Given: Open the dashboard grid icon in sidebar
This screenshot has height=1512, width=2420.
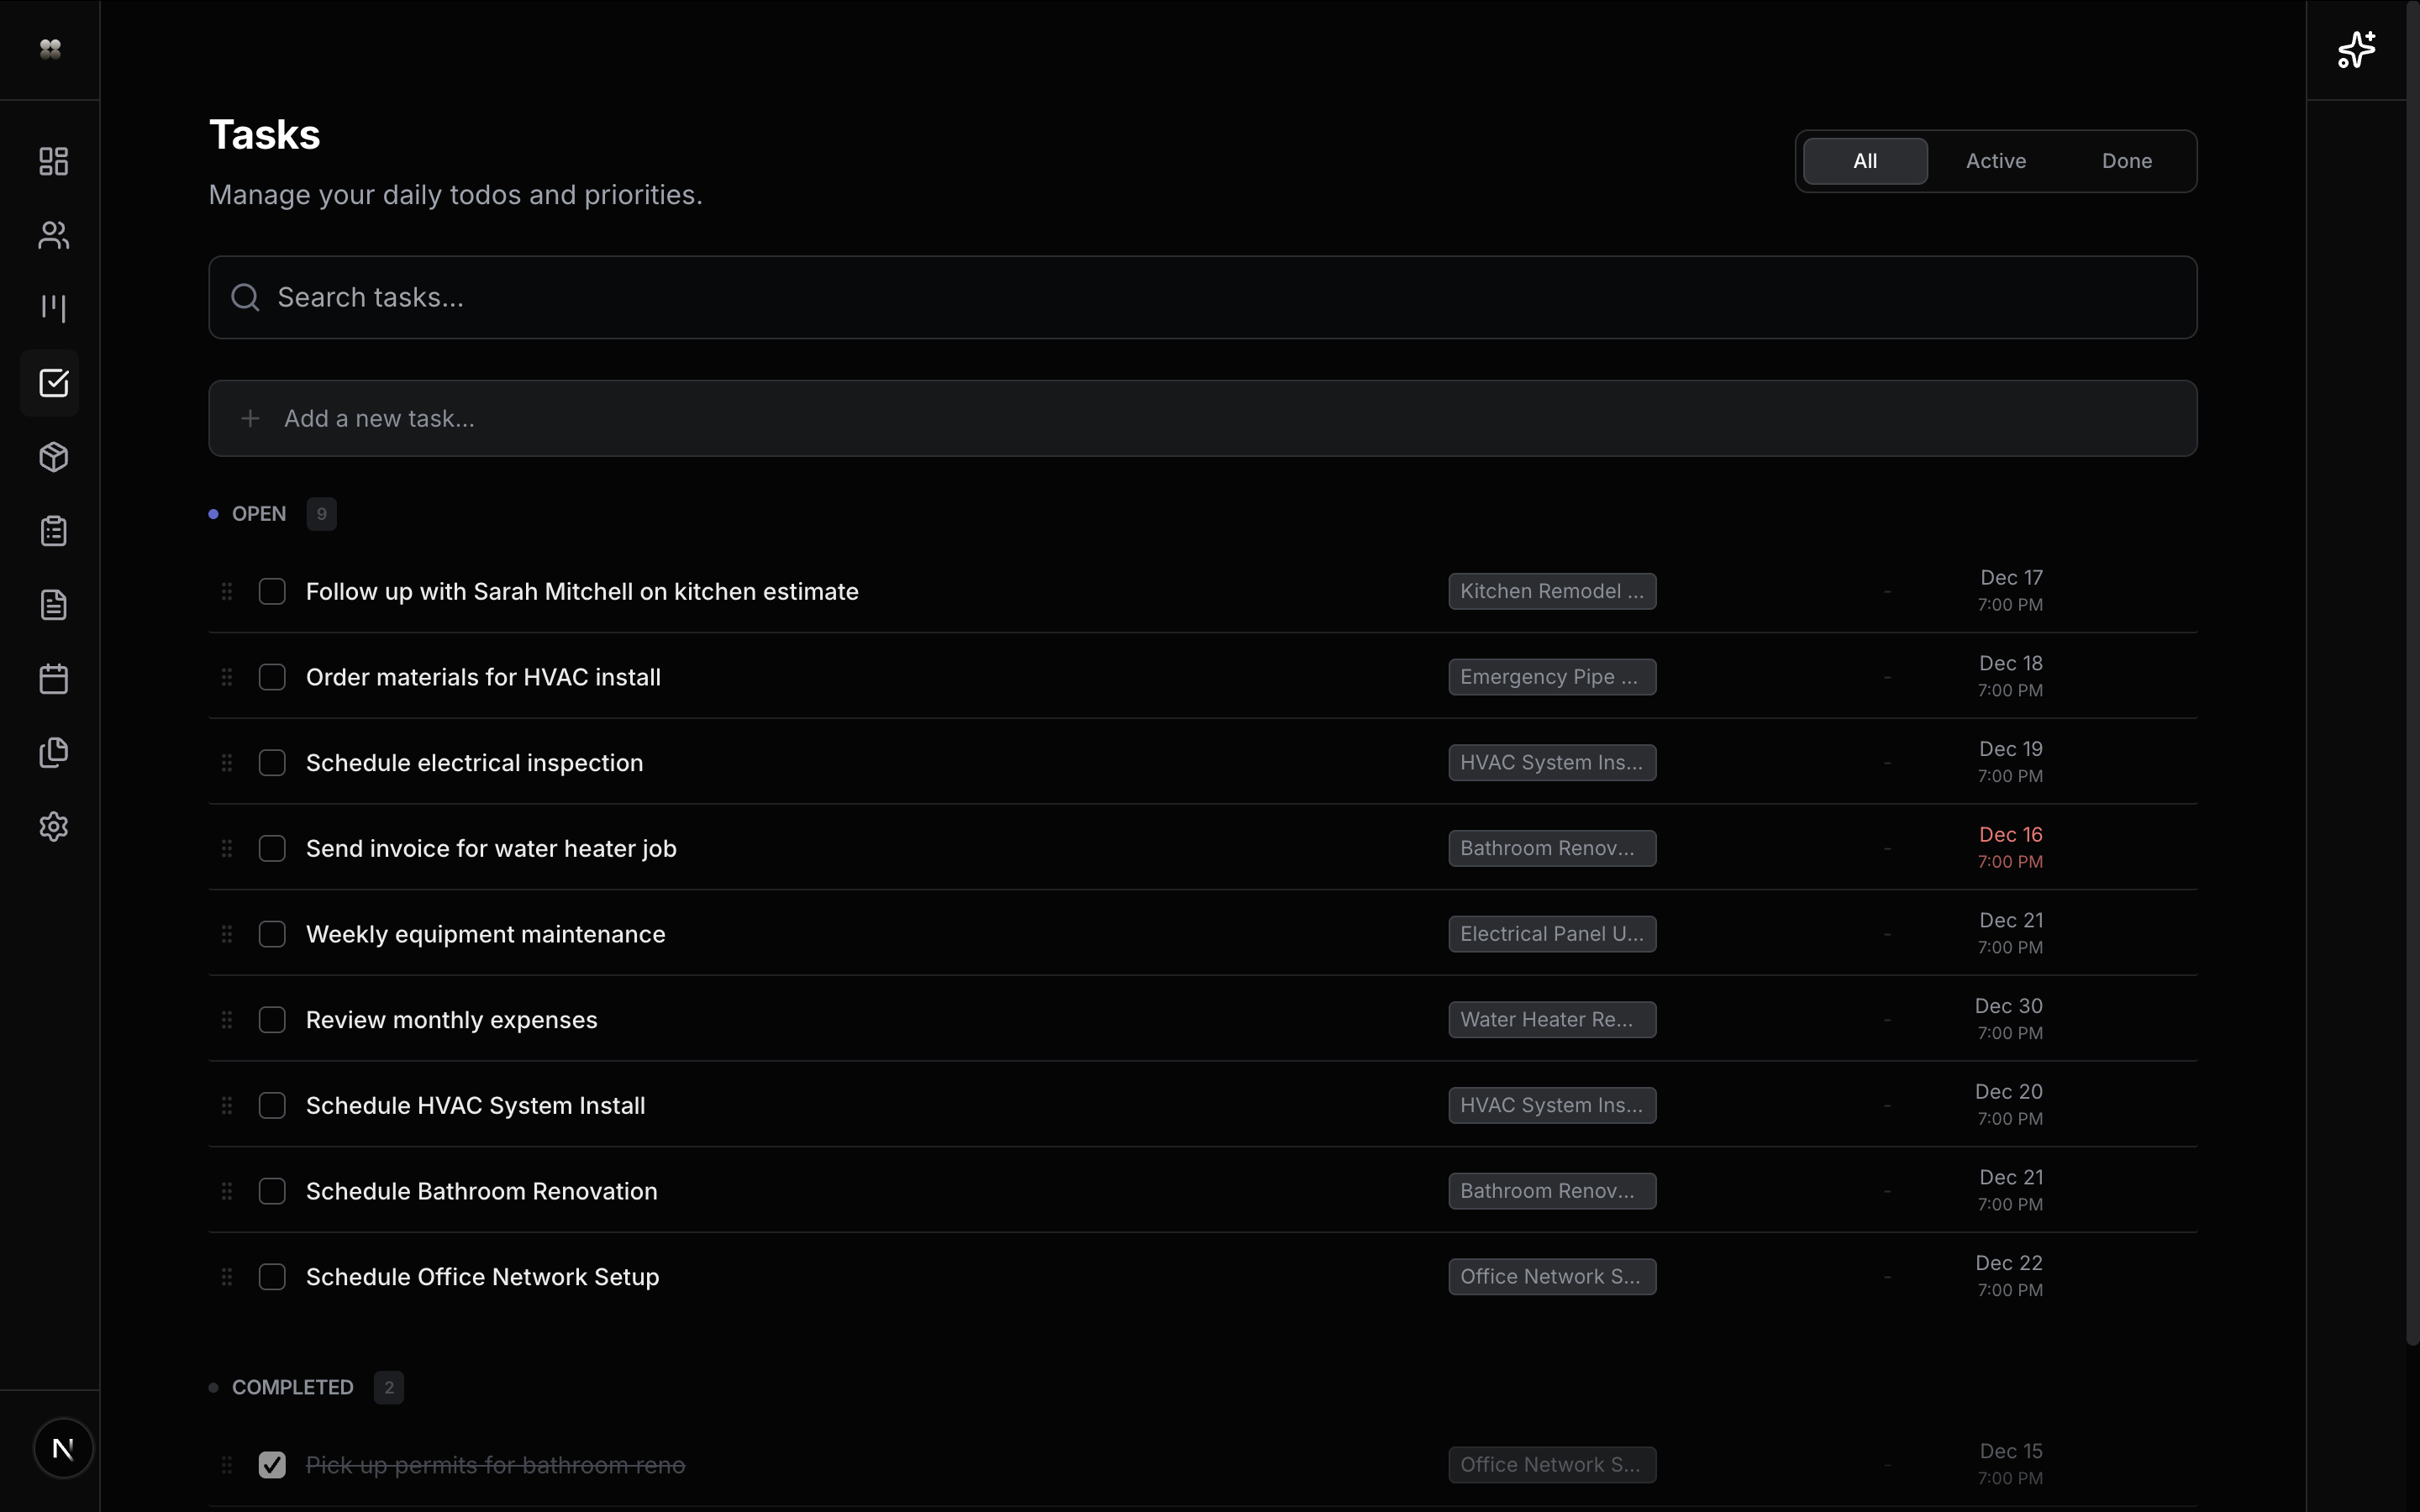Looking at the screenshot, I should pos(51,160).
